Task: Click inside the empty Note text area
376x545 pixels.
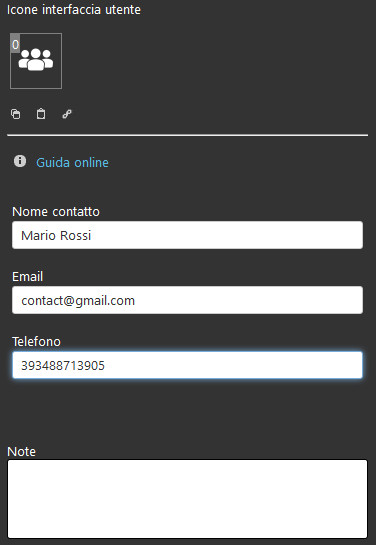Action: coord(187,499)
